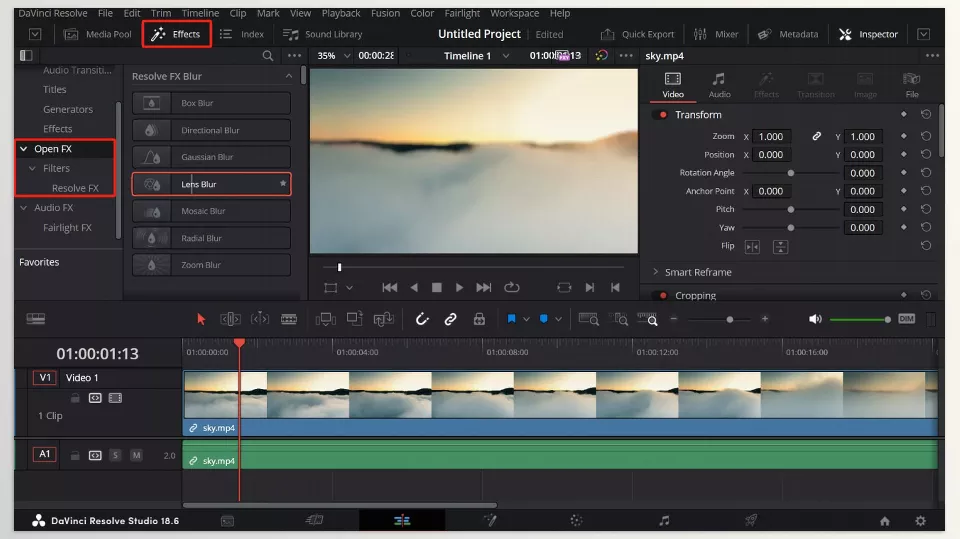Toggle the Transform enable dot
This screenshot has width=960, height=539.
(x=663, y=115)
